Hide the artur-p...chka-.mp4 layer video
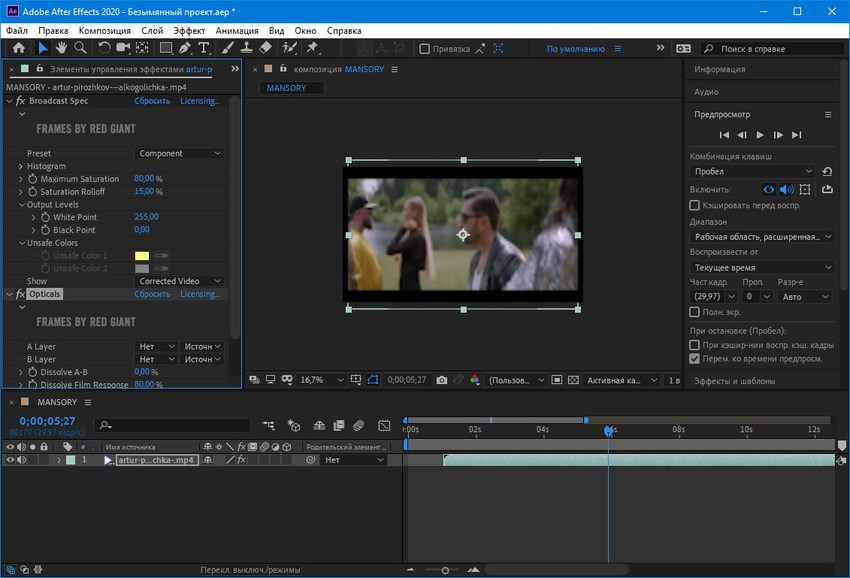Viewport: 850px width, 578px height. [x=10, y=460]
